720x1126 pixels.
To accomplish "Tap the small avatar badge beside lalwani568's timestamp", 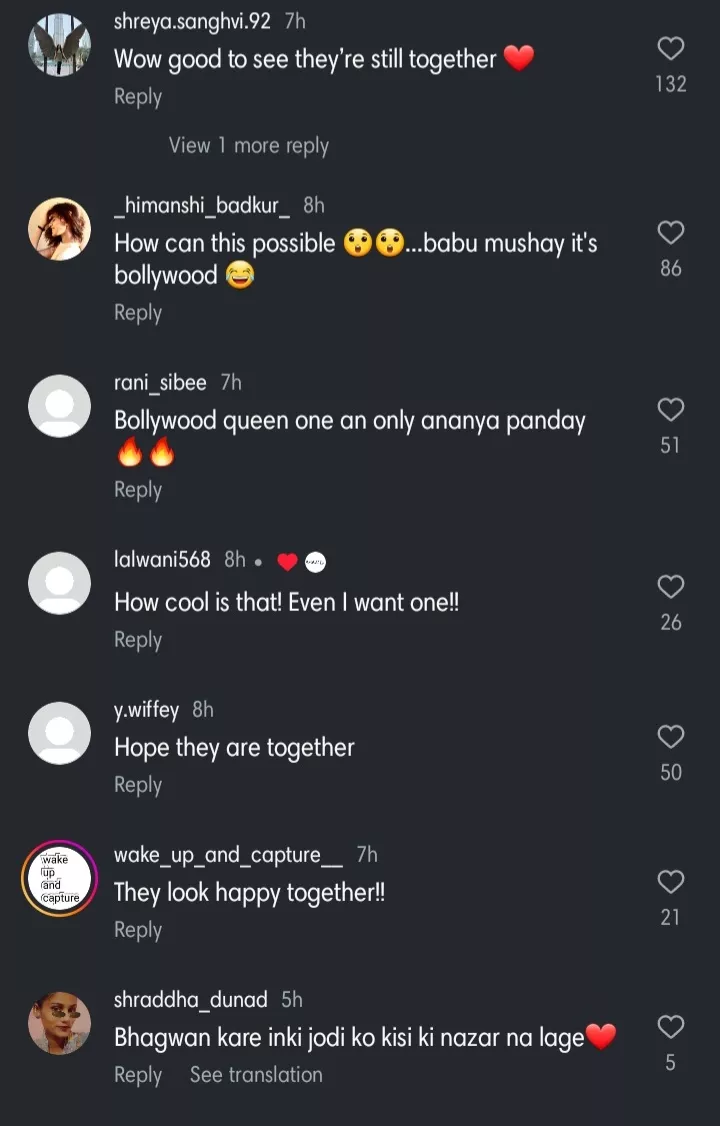I will (316, 562).
